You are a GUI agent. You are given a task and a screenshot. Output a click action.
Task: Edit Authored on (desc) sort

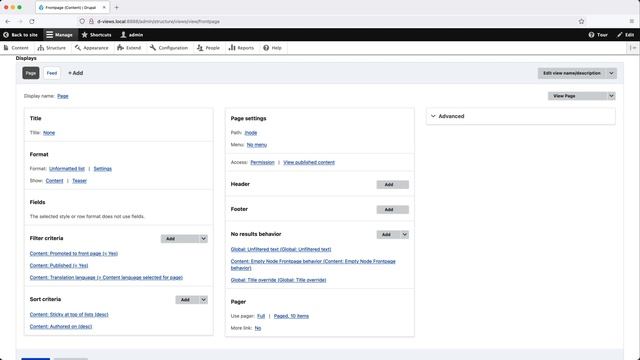[x=61, y=327]
